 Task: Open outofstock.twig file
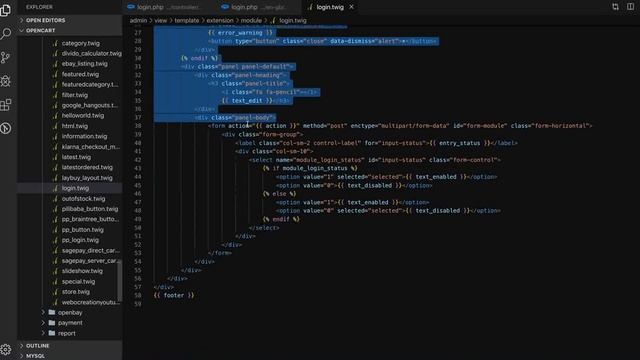(x=83, y=199)
